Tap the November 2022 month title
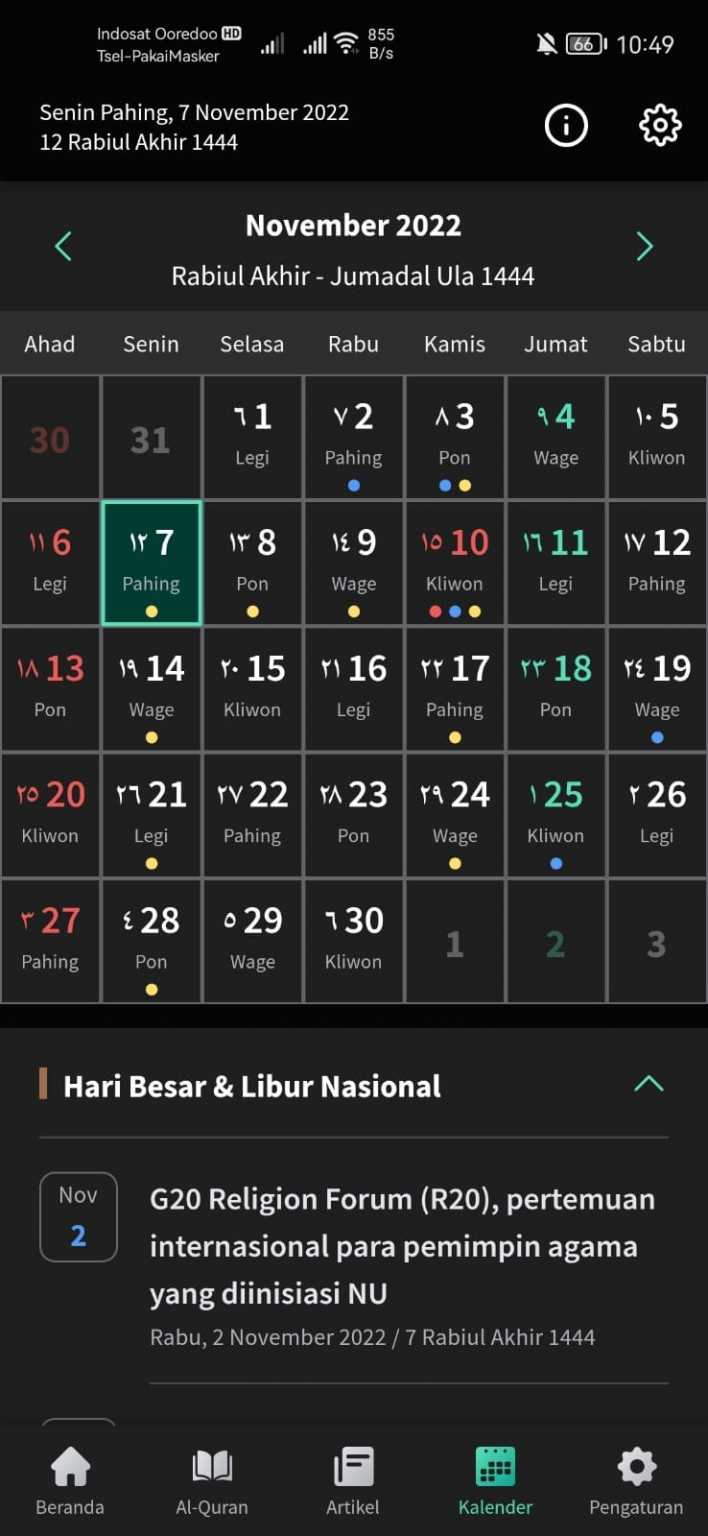The width and height of the screenshot is (708, 1536). pos(352,225)
